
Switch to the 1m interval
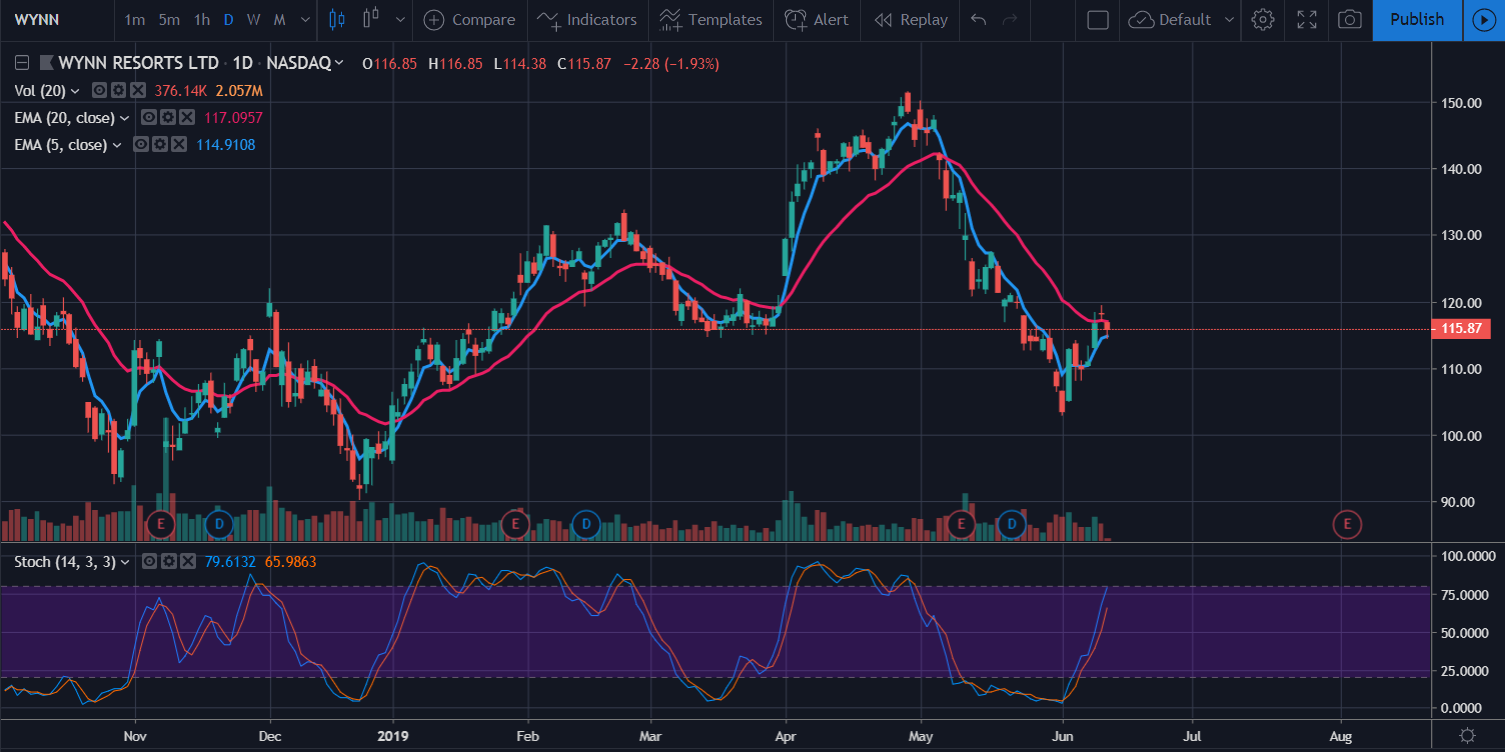coord(134,19)
